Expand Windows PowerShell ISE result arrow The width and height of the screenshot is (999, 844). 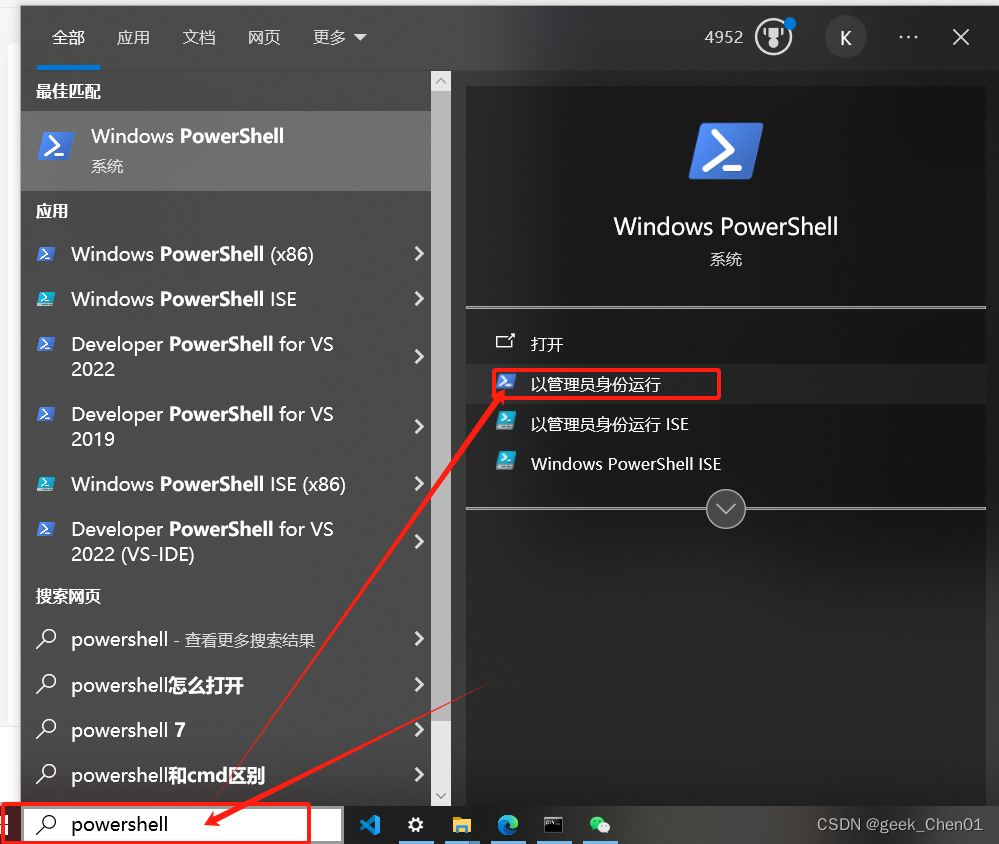click(419, 298)
